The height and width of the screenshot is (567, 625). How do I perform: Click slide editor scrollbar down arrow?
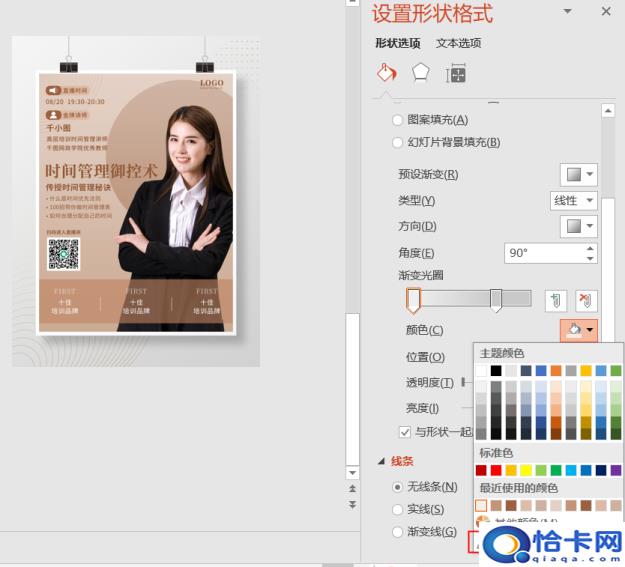[x=352, y=473]
